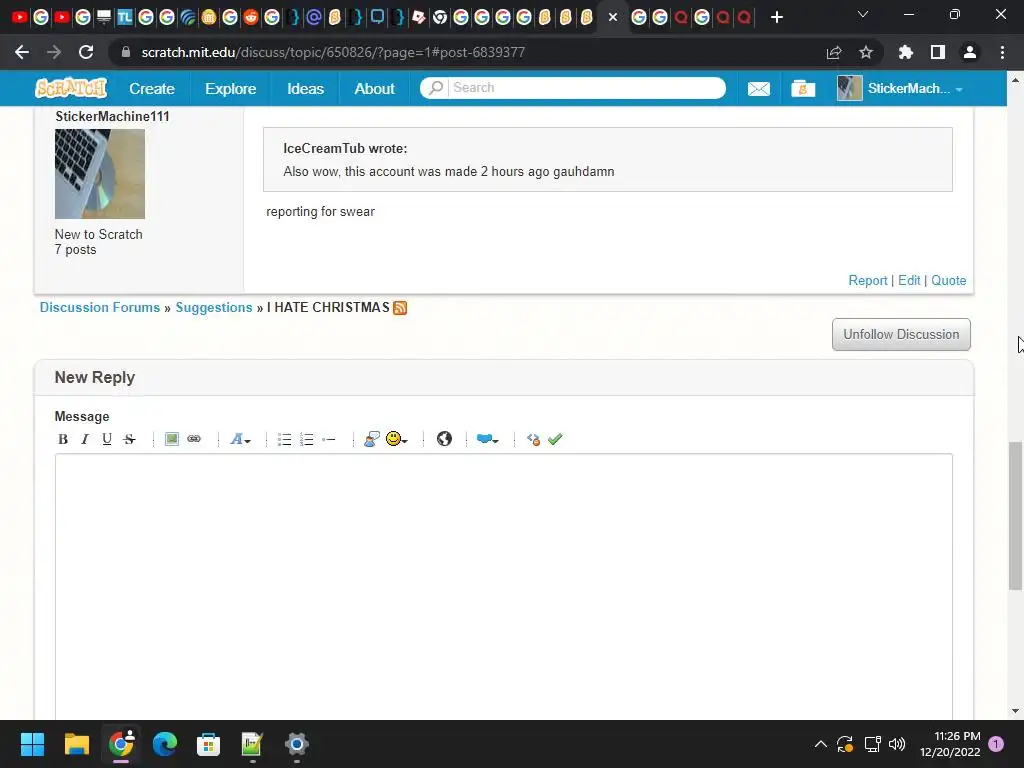Click Unfollow Discussion button
Screen dimensions: 1024x768
click(x=901, y=334)
